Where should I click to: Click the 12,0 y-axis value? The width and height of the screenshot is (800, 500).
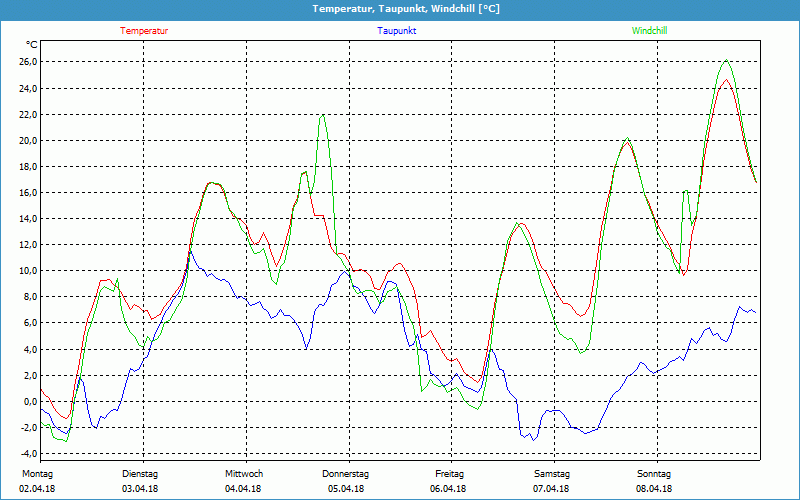point(28,244)
